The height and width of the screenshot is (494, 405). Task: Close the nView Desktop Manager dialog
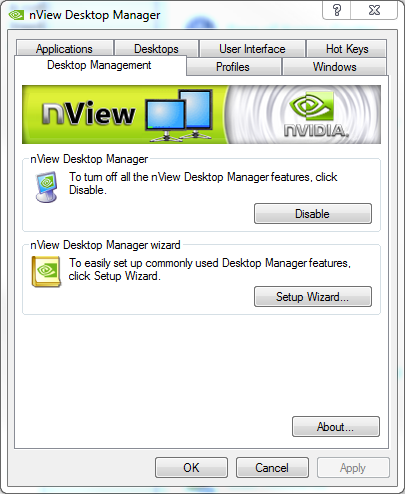(x=374, y=10)
